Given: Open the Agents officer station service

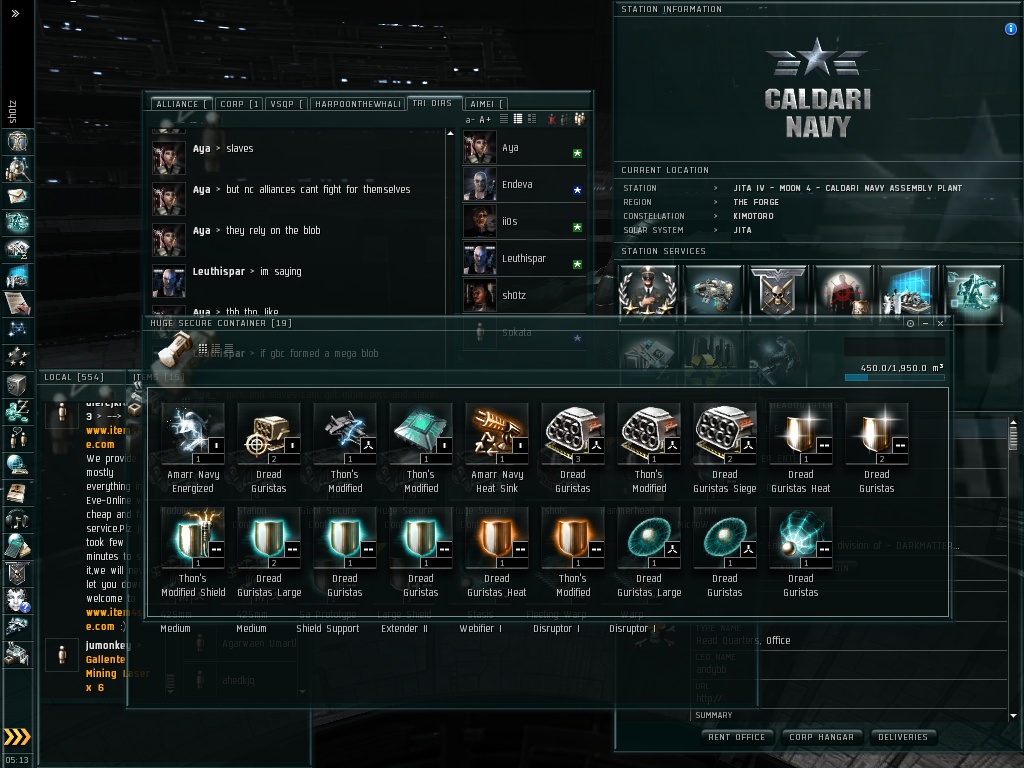Looking at the screenshot, I should point(648,291).
